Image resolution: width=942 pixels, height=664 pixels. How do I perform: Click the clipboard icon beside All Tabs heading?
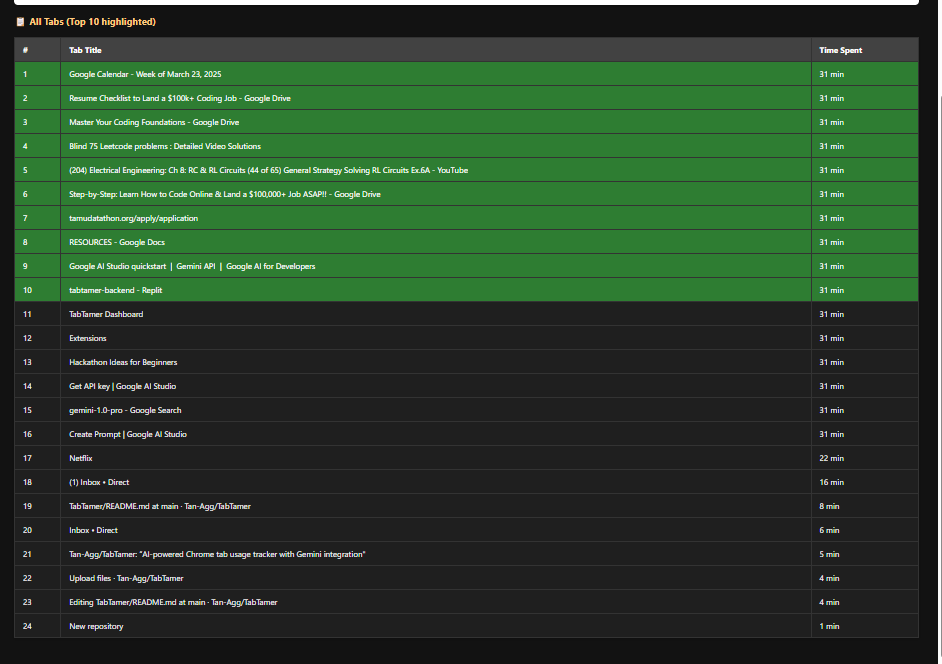coord(20,22)
